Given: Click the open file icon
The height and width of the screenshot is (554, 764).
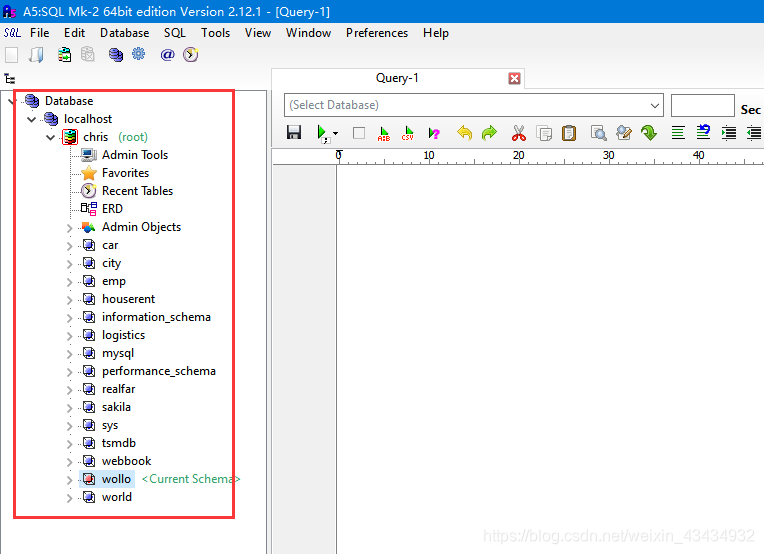Looking at the screenshot, I should click(x=37, y=55).
